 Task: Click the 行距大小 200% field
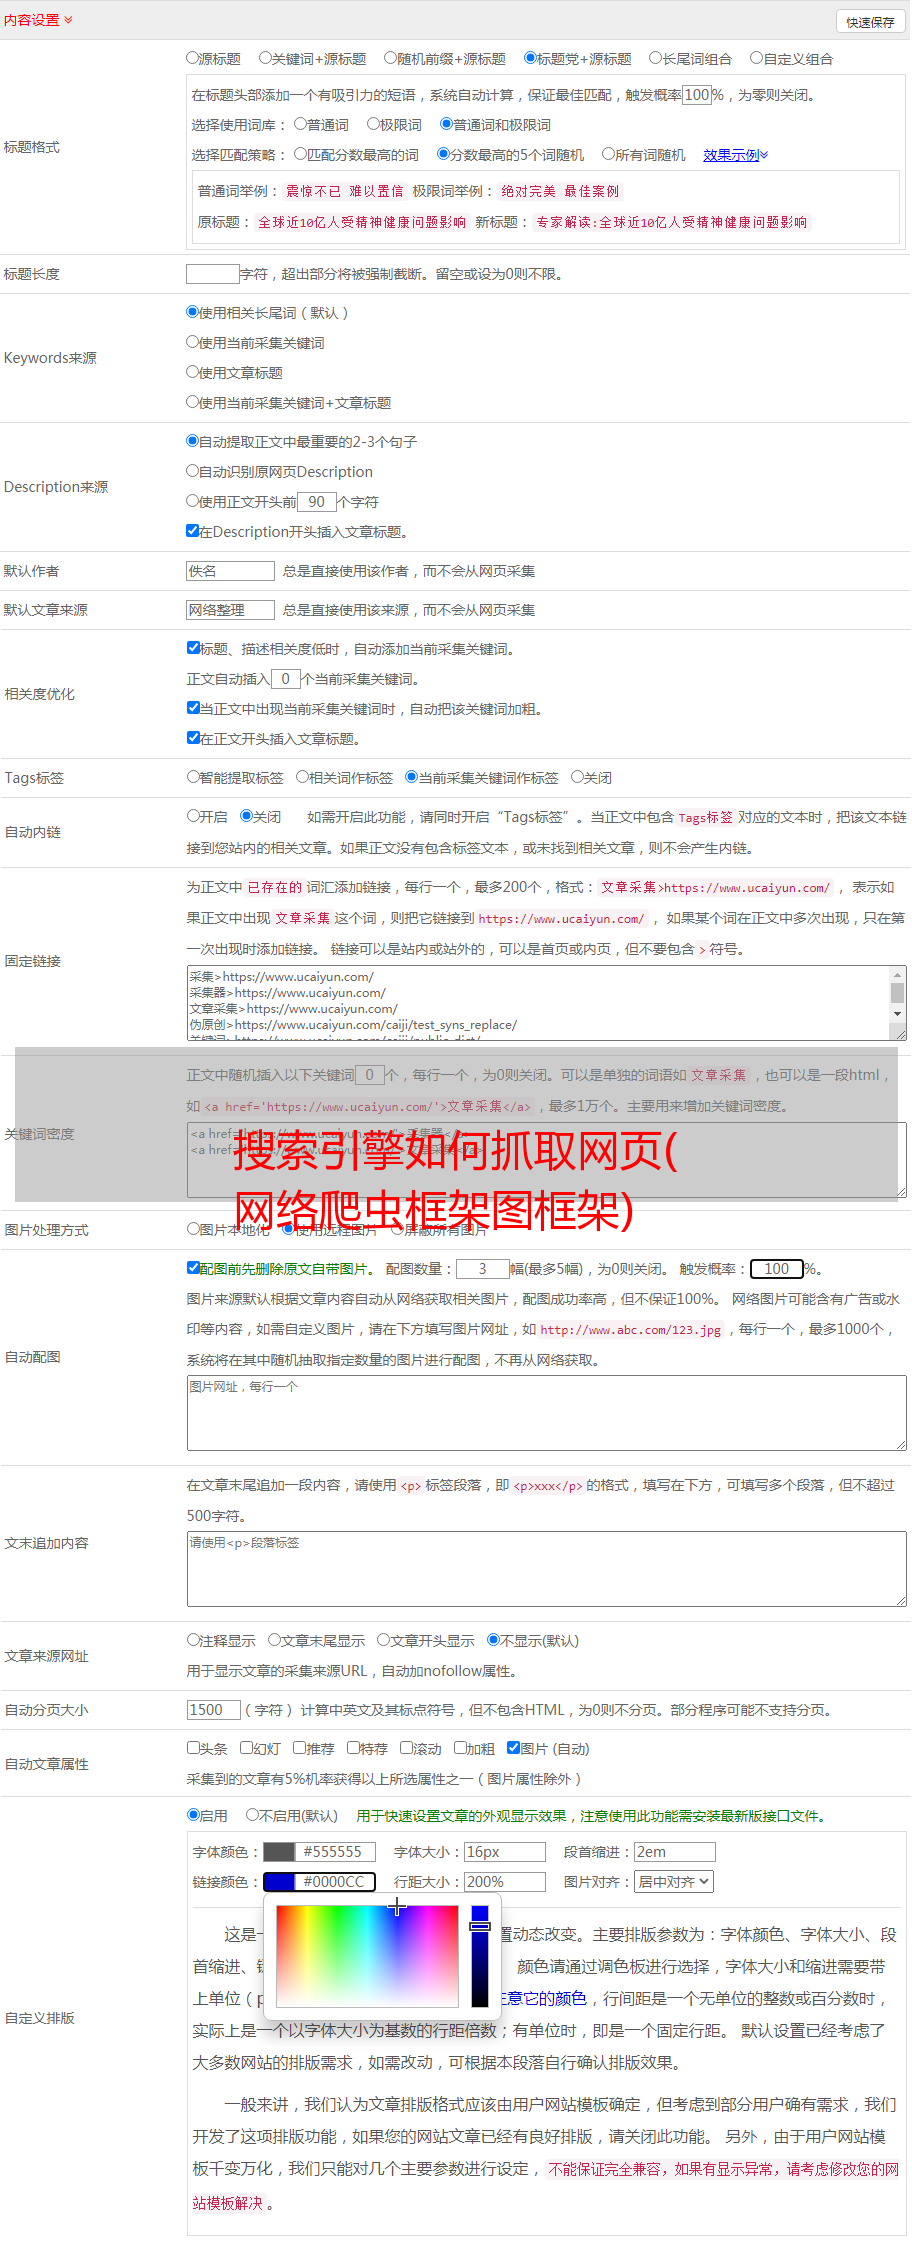505,1882
